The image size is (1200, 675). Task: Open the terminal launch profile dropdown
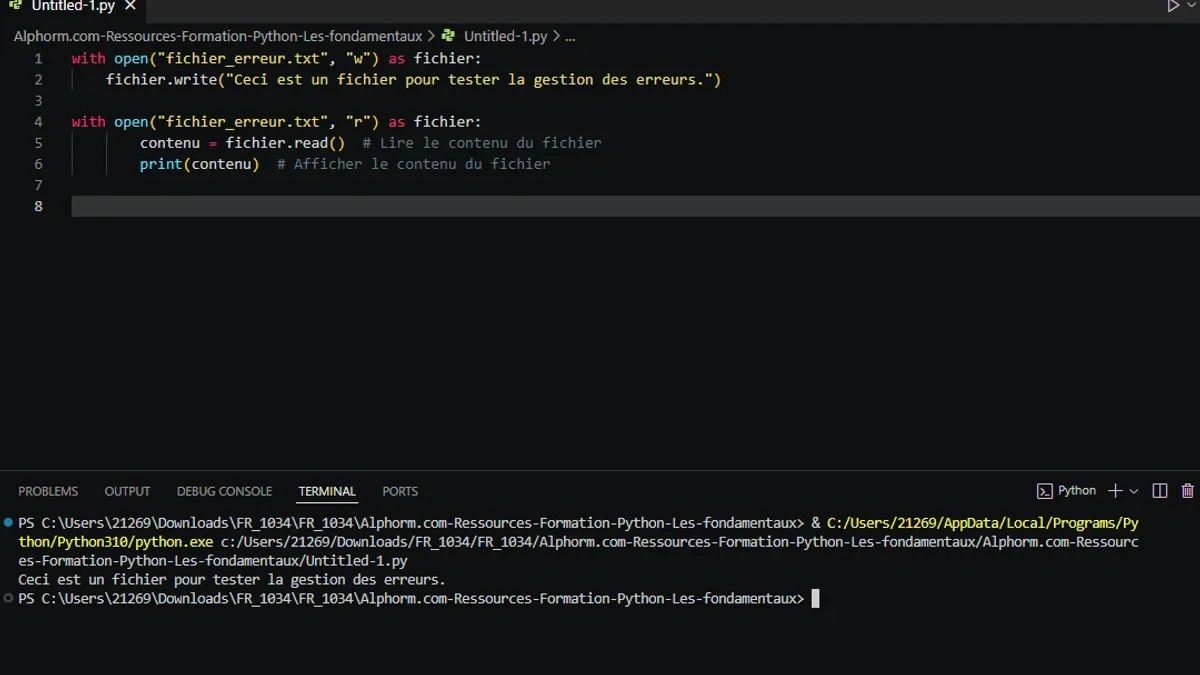[x=1133, y=491]
